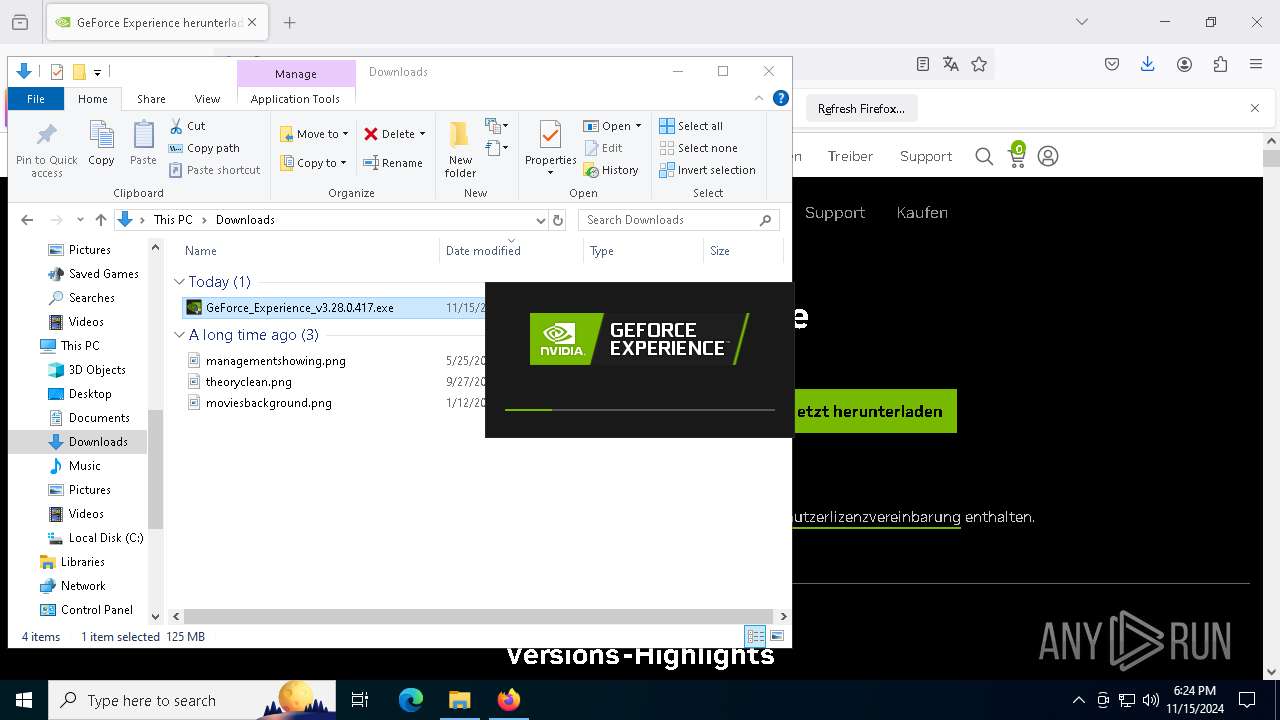Go up one folder level
The width and height of the screenshot is (1280, 720).
100,220
